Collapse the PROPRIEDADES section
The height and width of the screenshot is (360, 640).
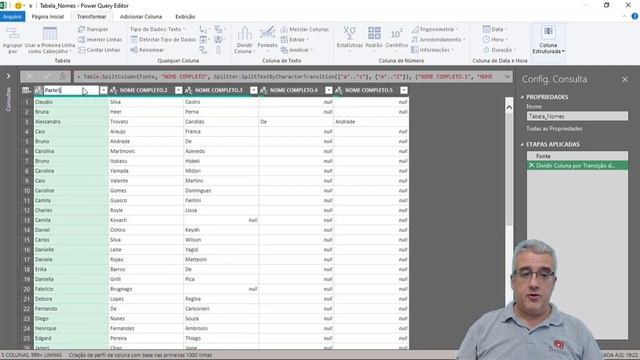click(522, 97)
